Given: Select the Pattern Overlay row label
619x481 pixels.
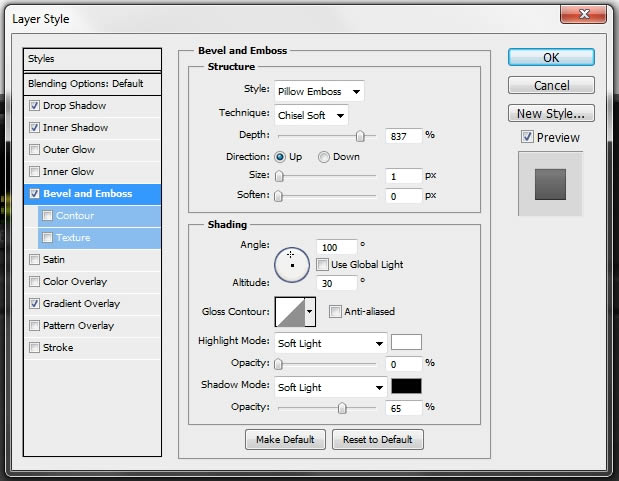Looking at the screenshot, I should click(78, 326).
